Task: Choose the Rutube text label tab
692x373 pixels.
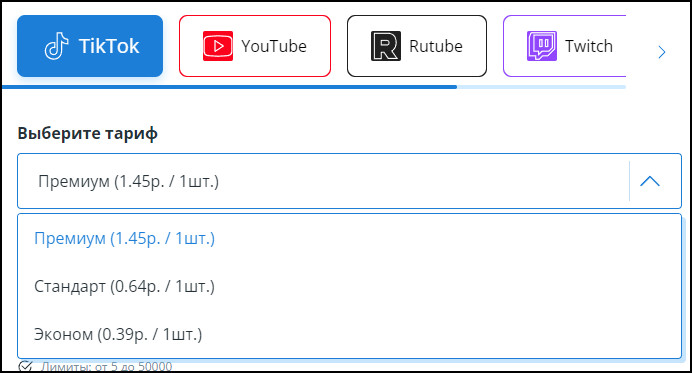Action: point(436,46)
